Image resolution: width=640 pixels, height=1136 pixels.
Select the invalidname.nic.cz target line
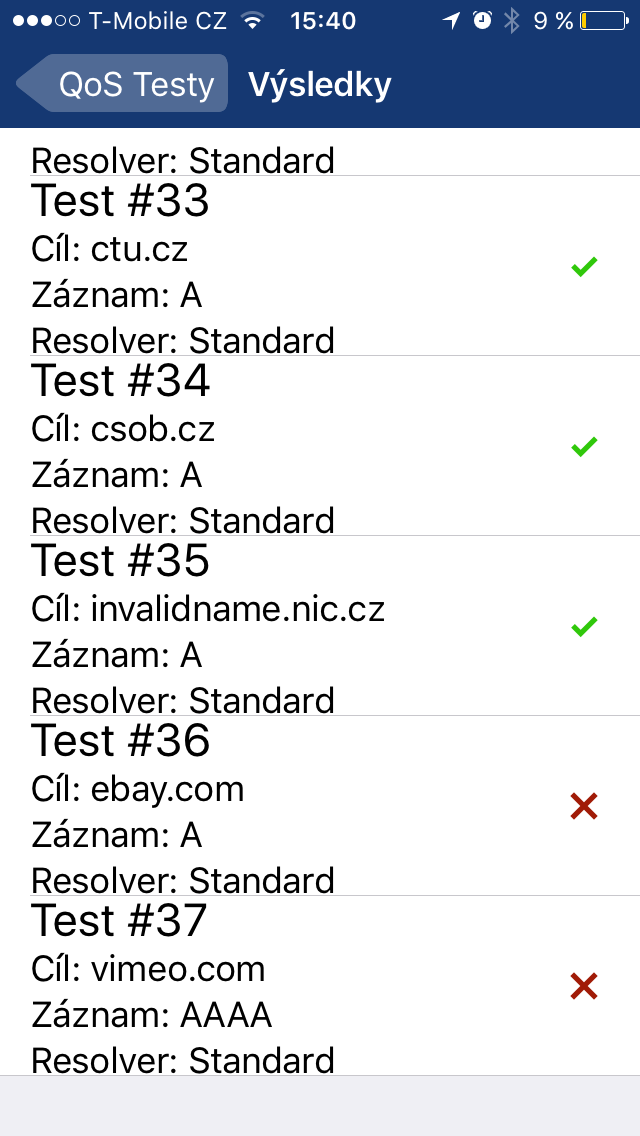coord(208,608)
